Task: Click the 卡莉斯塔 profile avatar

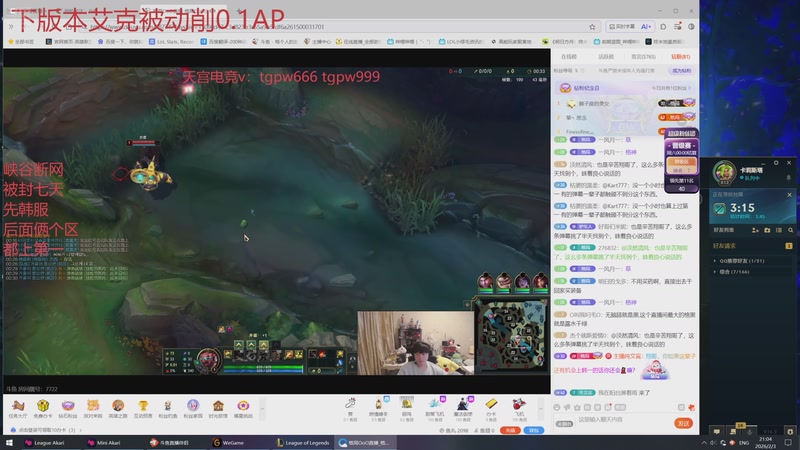Action: click(x=724, y=172)
